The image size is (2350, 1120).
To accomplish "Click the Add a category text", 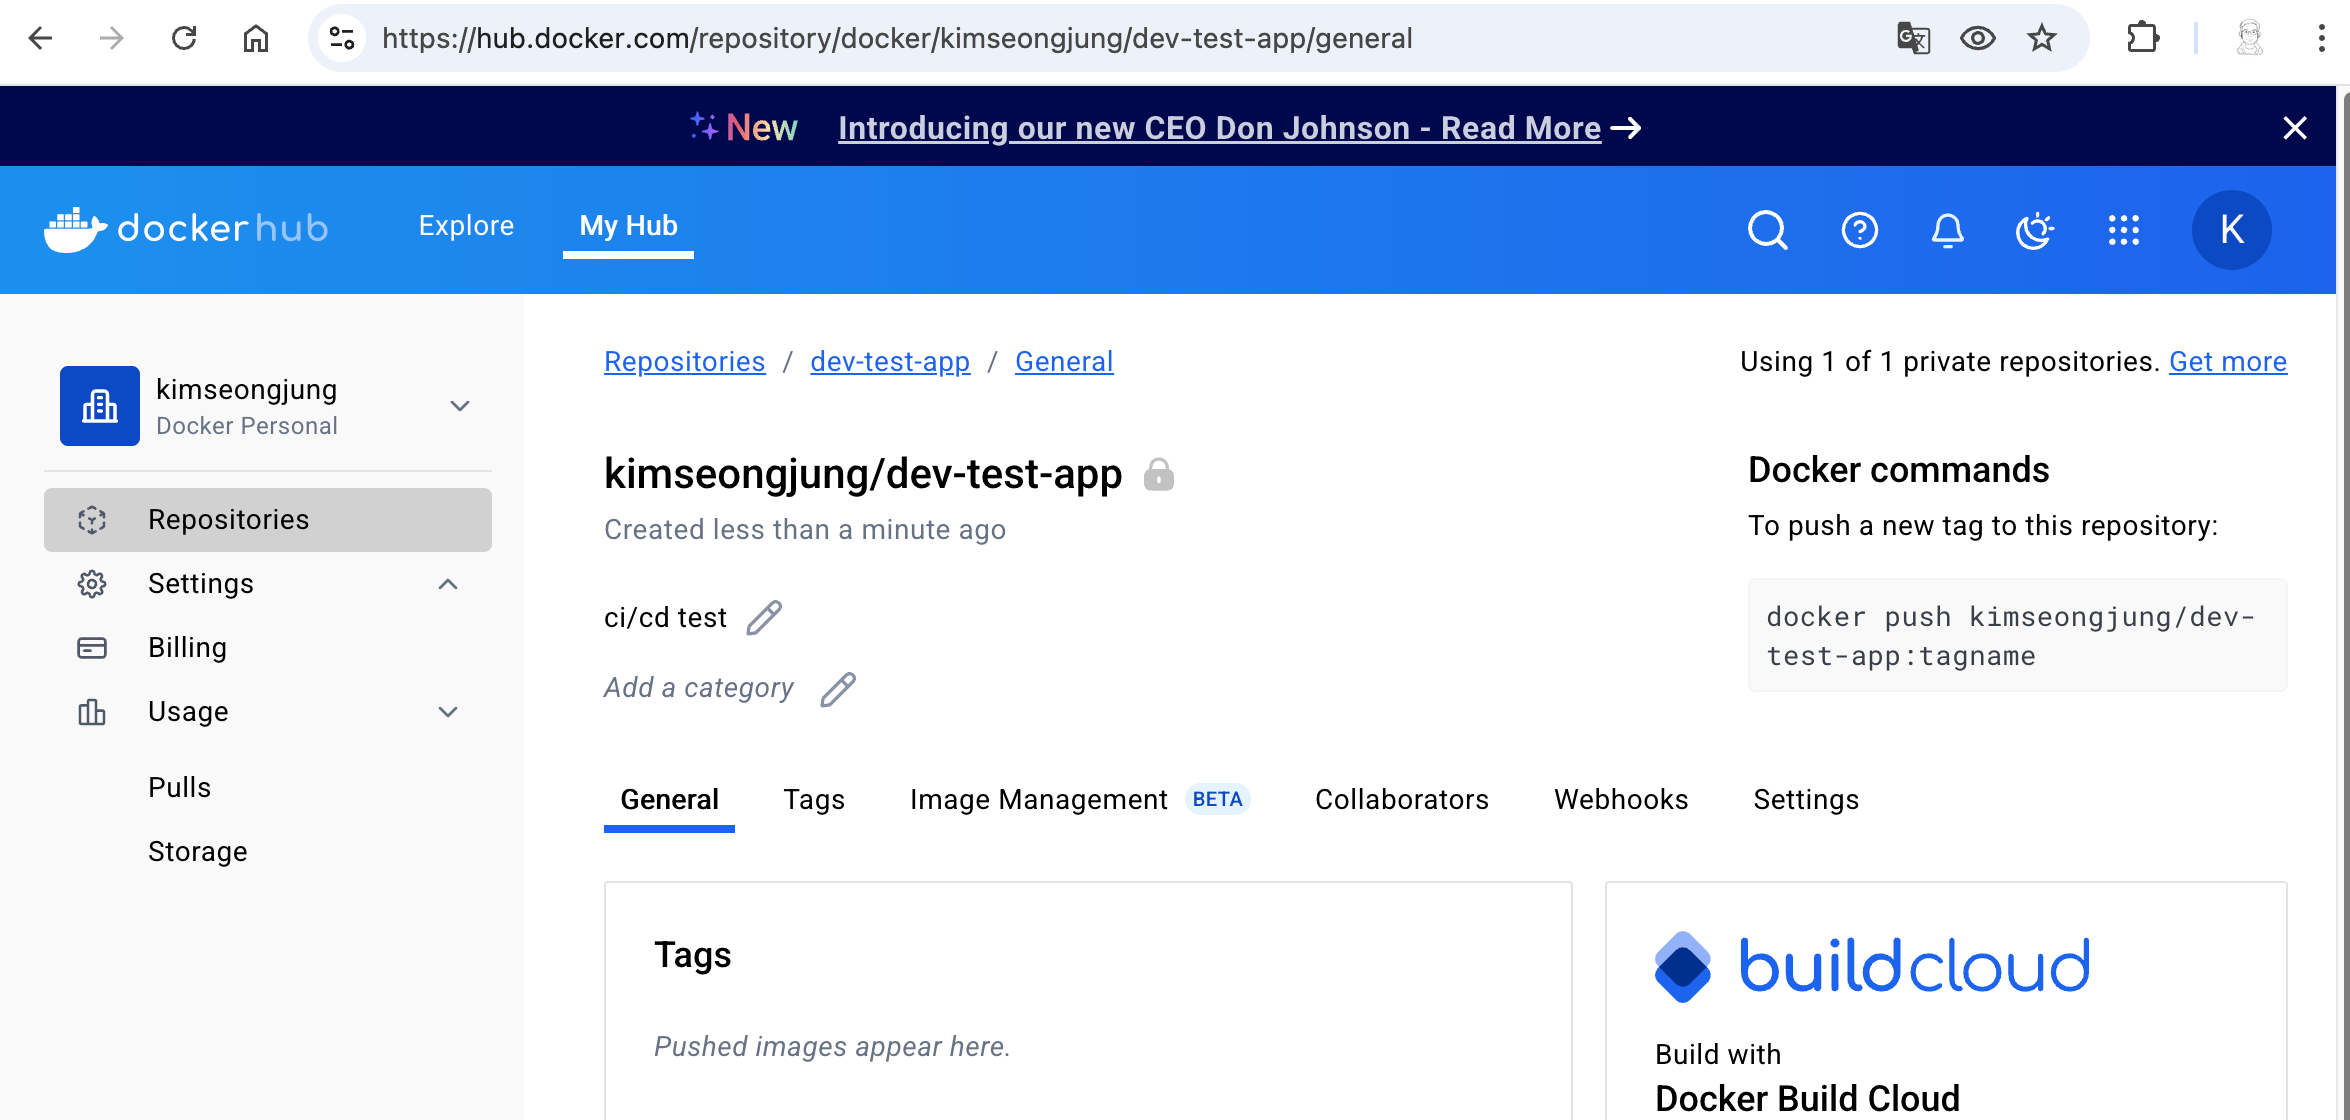I will click(x=699, y=688).
